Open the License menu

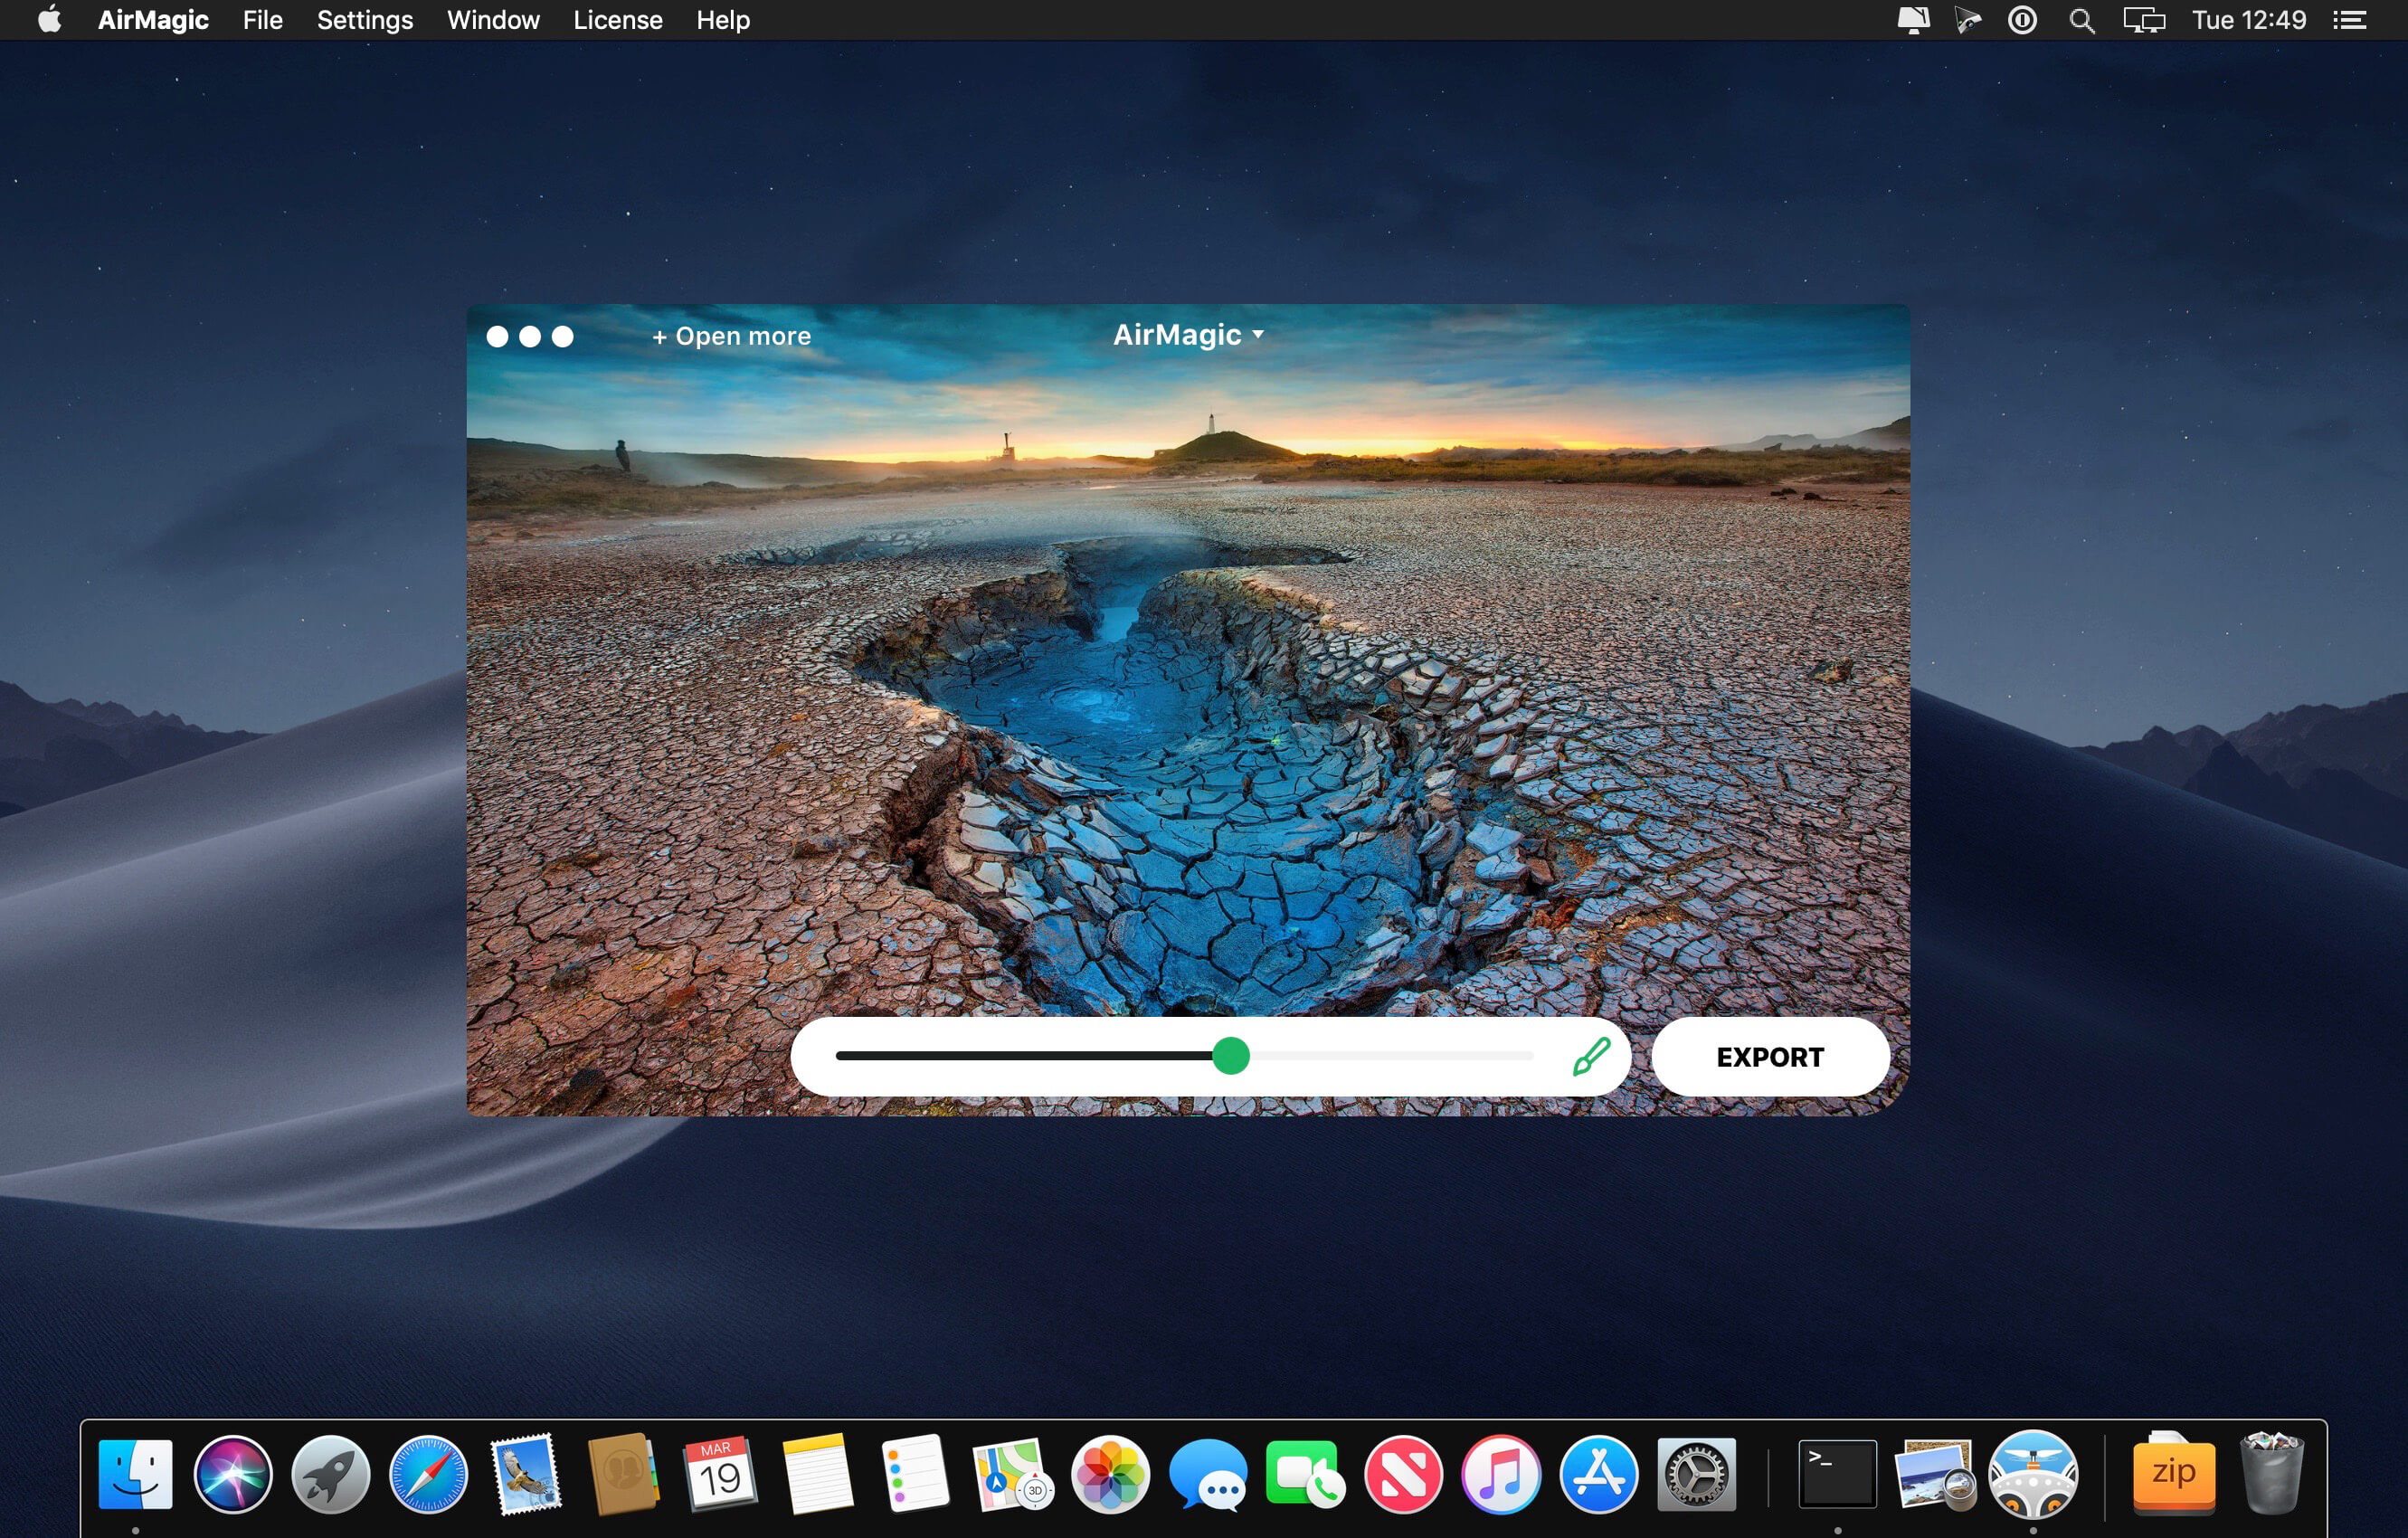617,20
